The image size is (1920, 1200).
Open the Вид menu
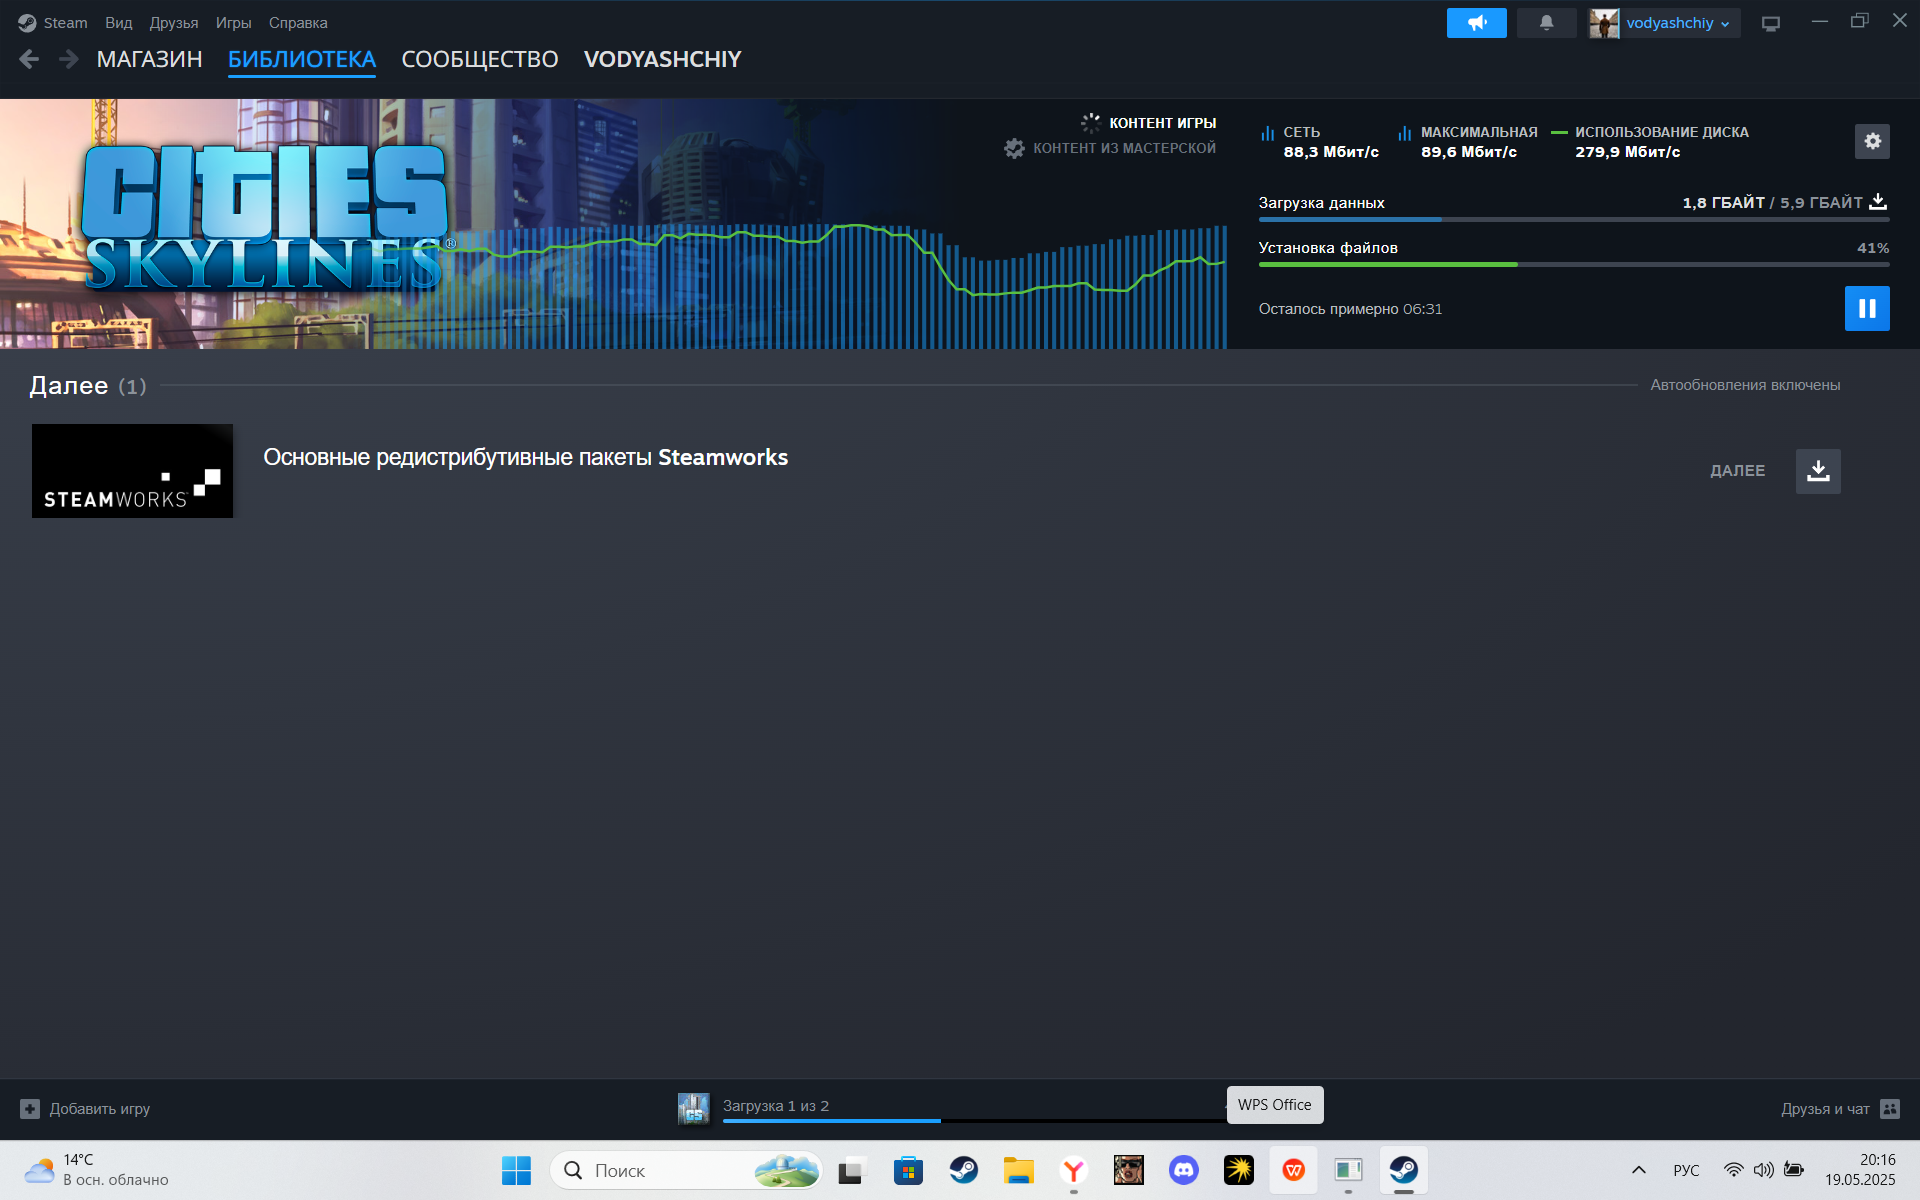[118, 23]
